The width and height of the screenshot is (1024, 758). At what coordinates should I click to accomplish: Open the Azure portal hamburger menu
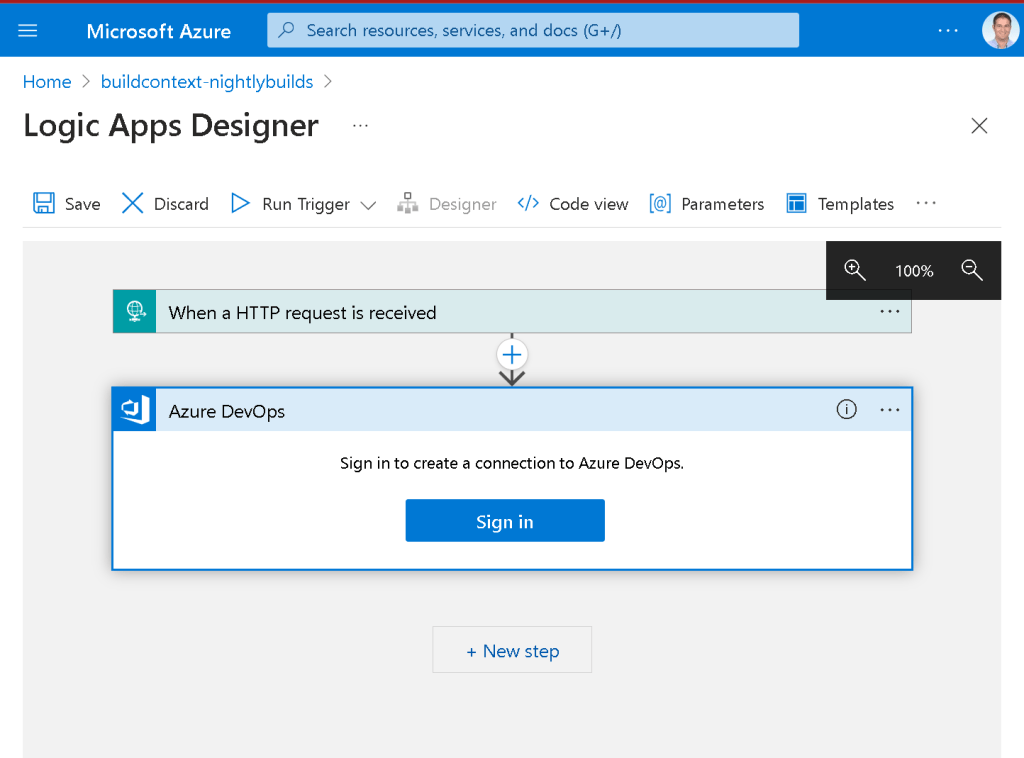27,31
